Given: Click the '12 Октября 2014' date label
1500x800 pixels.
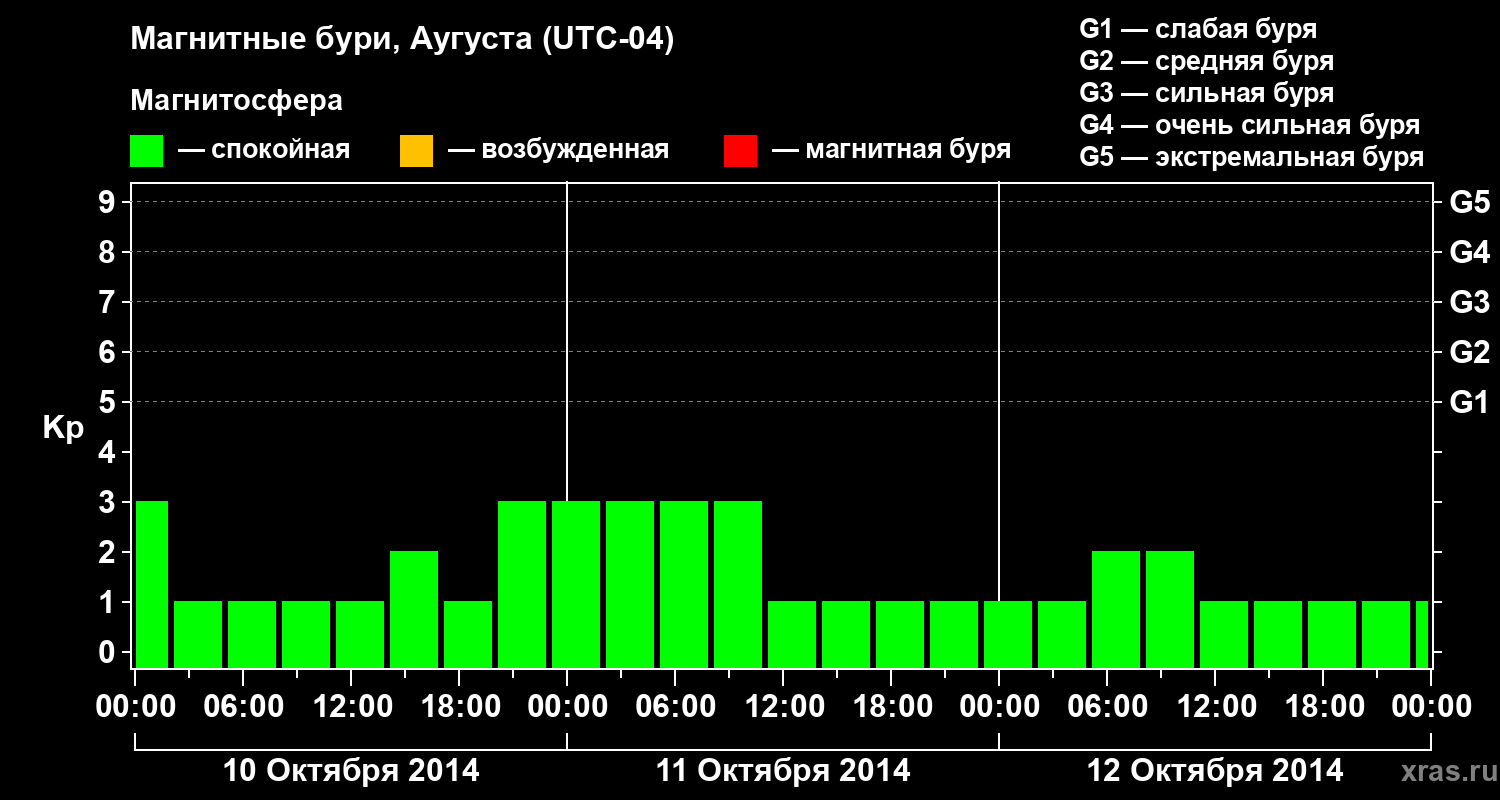Looking at the screenshot, I should [x=1215, y=771].
